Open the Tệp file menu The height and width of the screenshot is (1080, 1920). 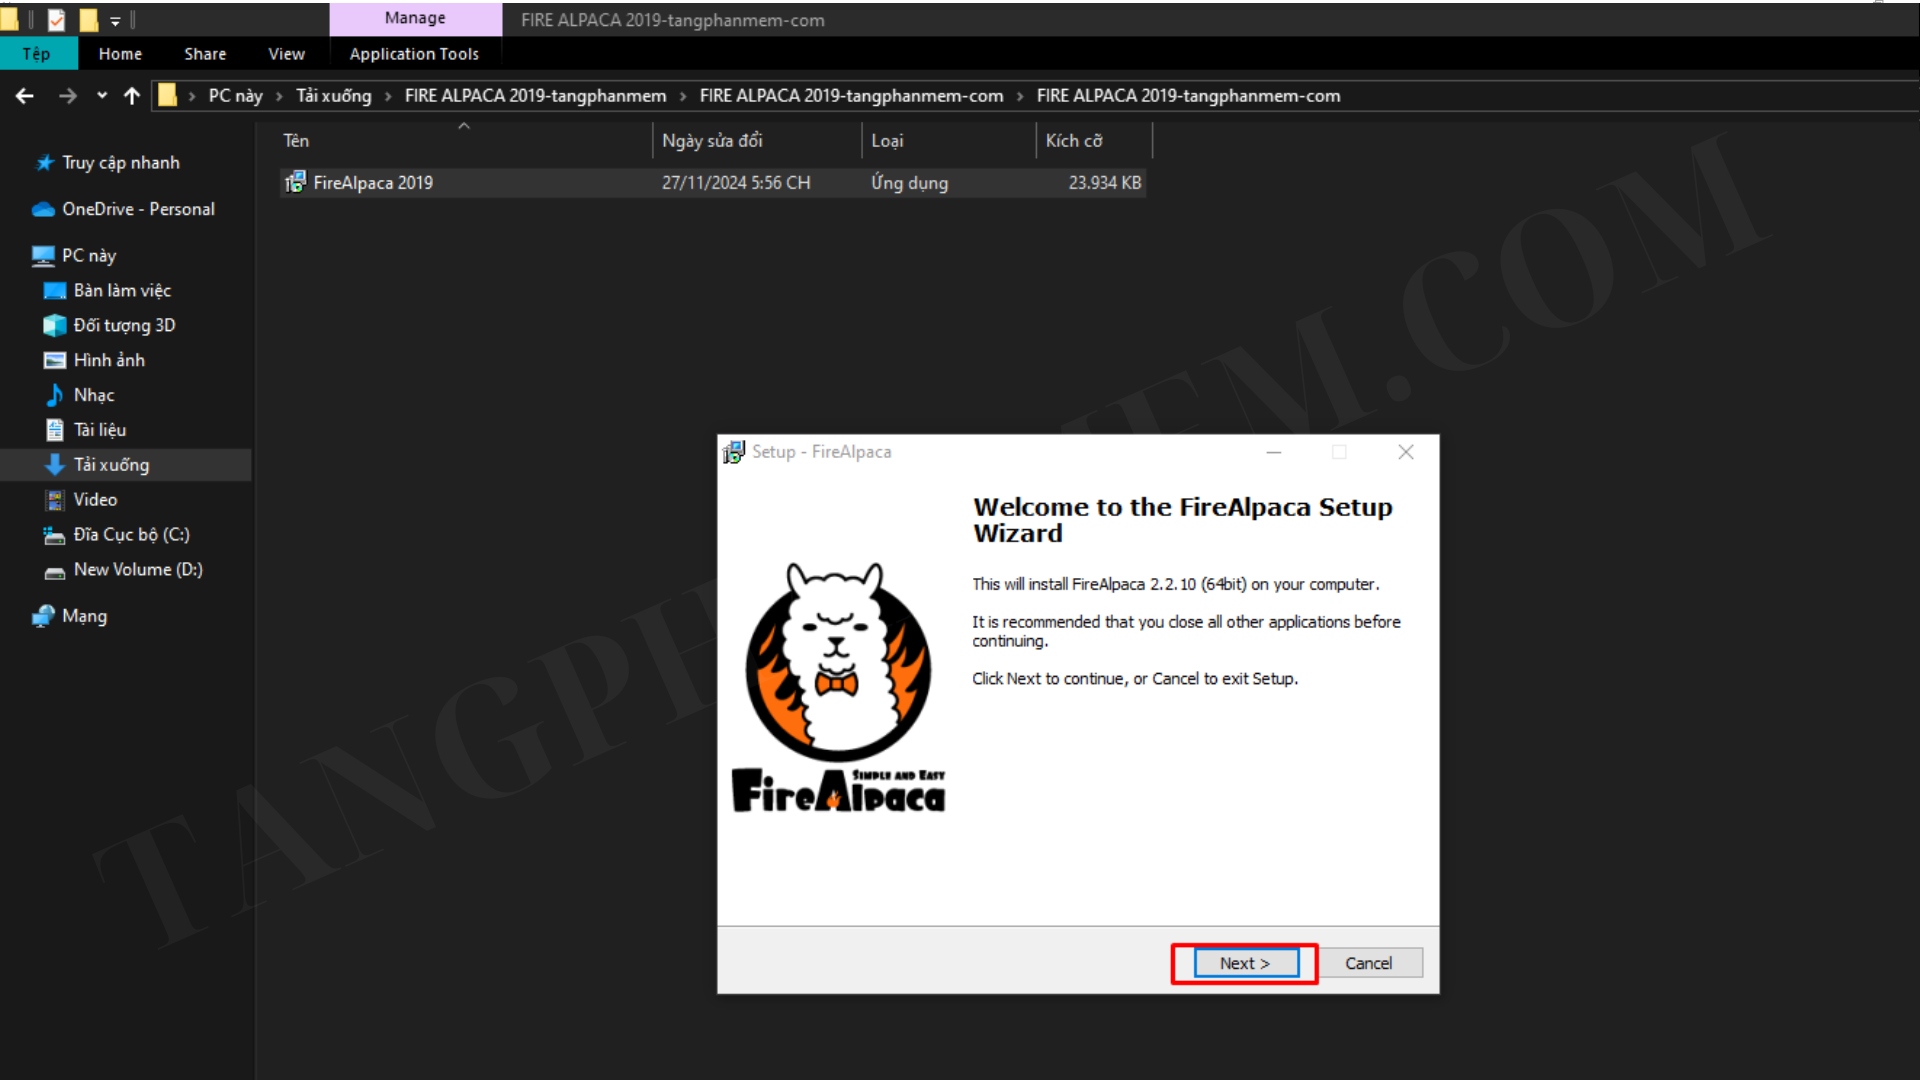37,54
